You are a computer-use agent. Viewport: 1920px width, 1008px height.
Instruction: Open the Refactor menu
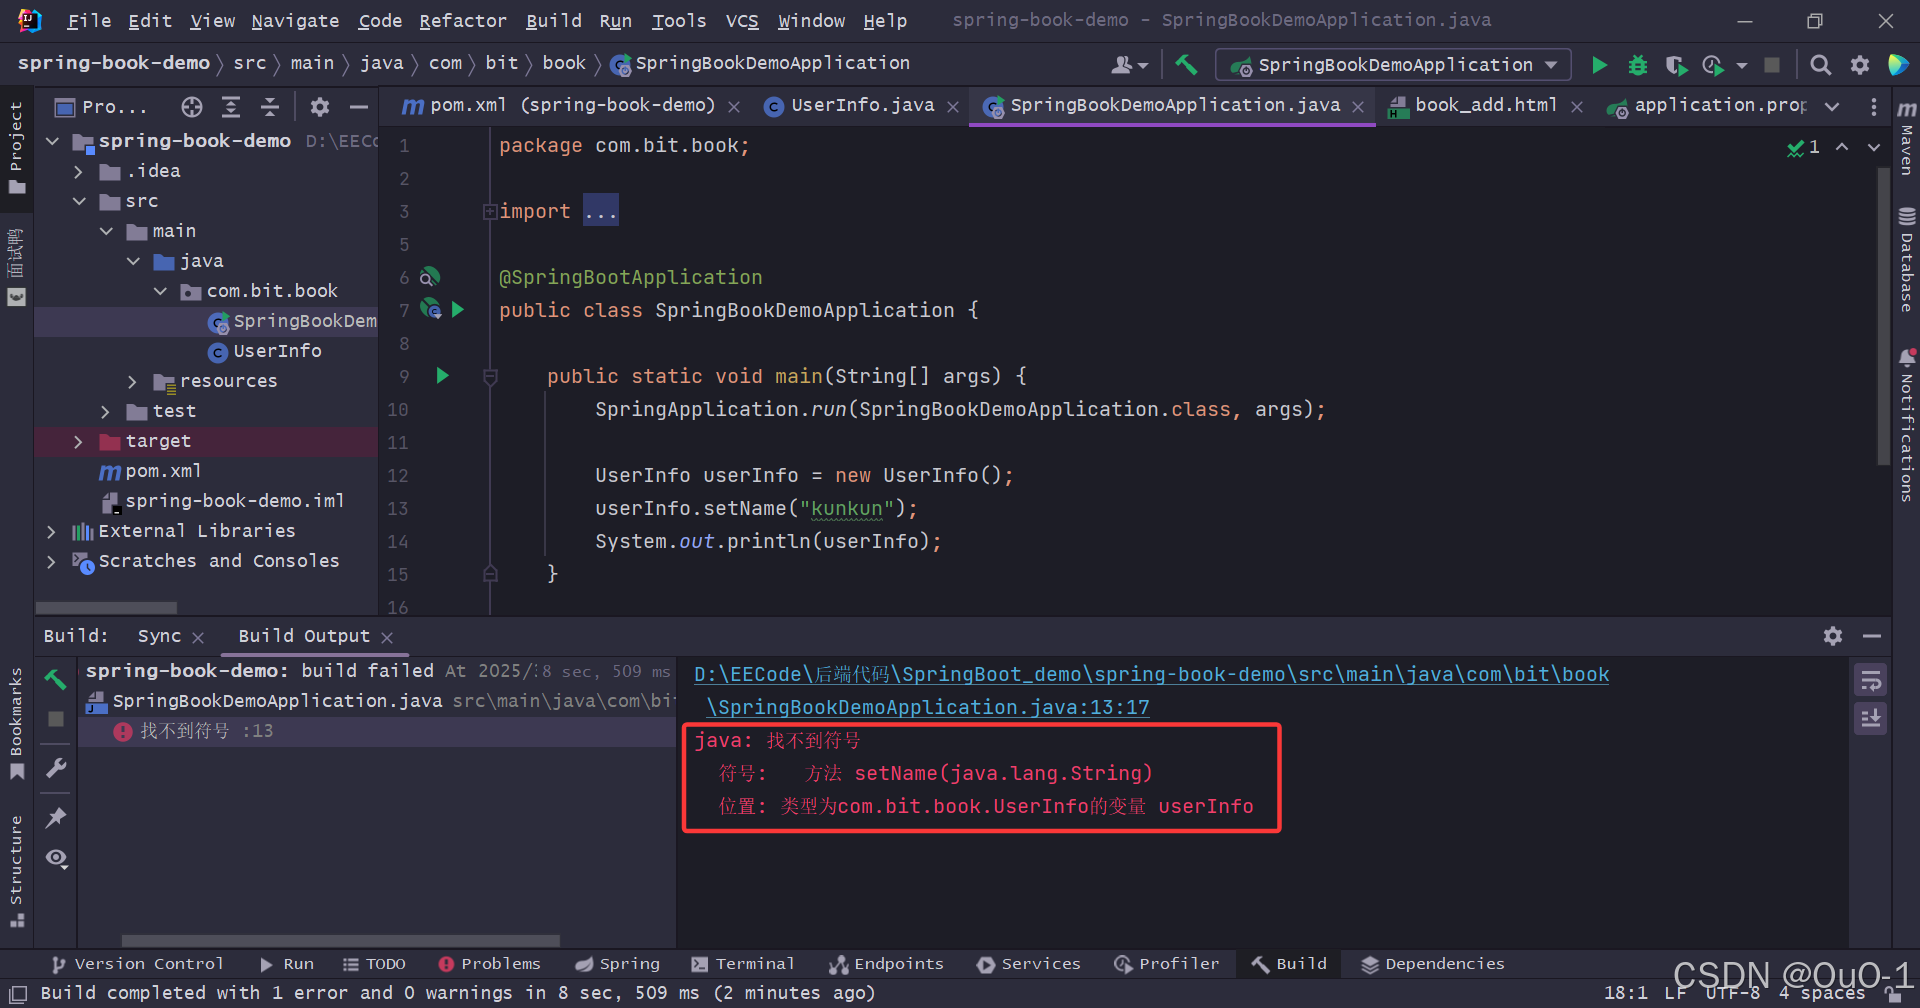coord(462,21)
